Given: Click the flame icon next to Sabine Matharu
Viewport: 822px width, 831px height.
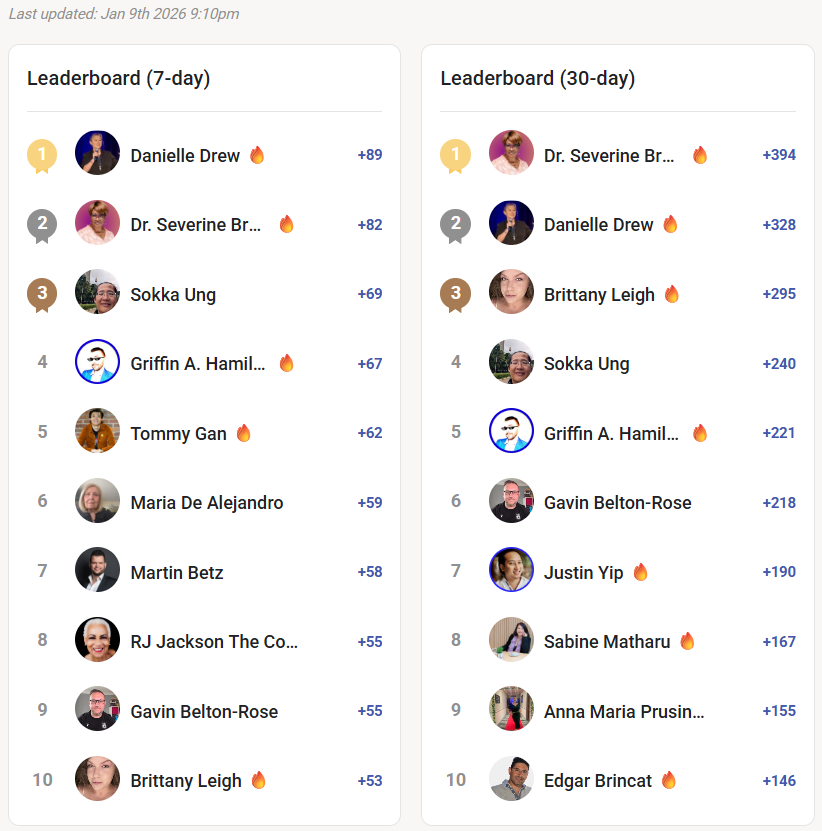Looking at the screenshot, I should click(687, 641).
